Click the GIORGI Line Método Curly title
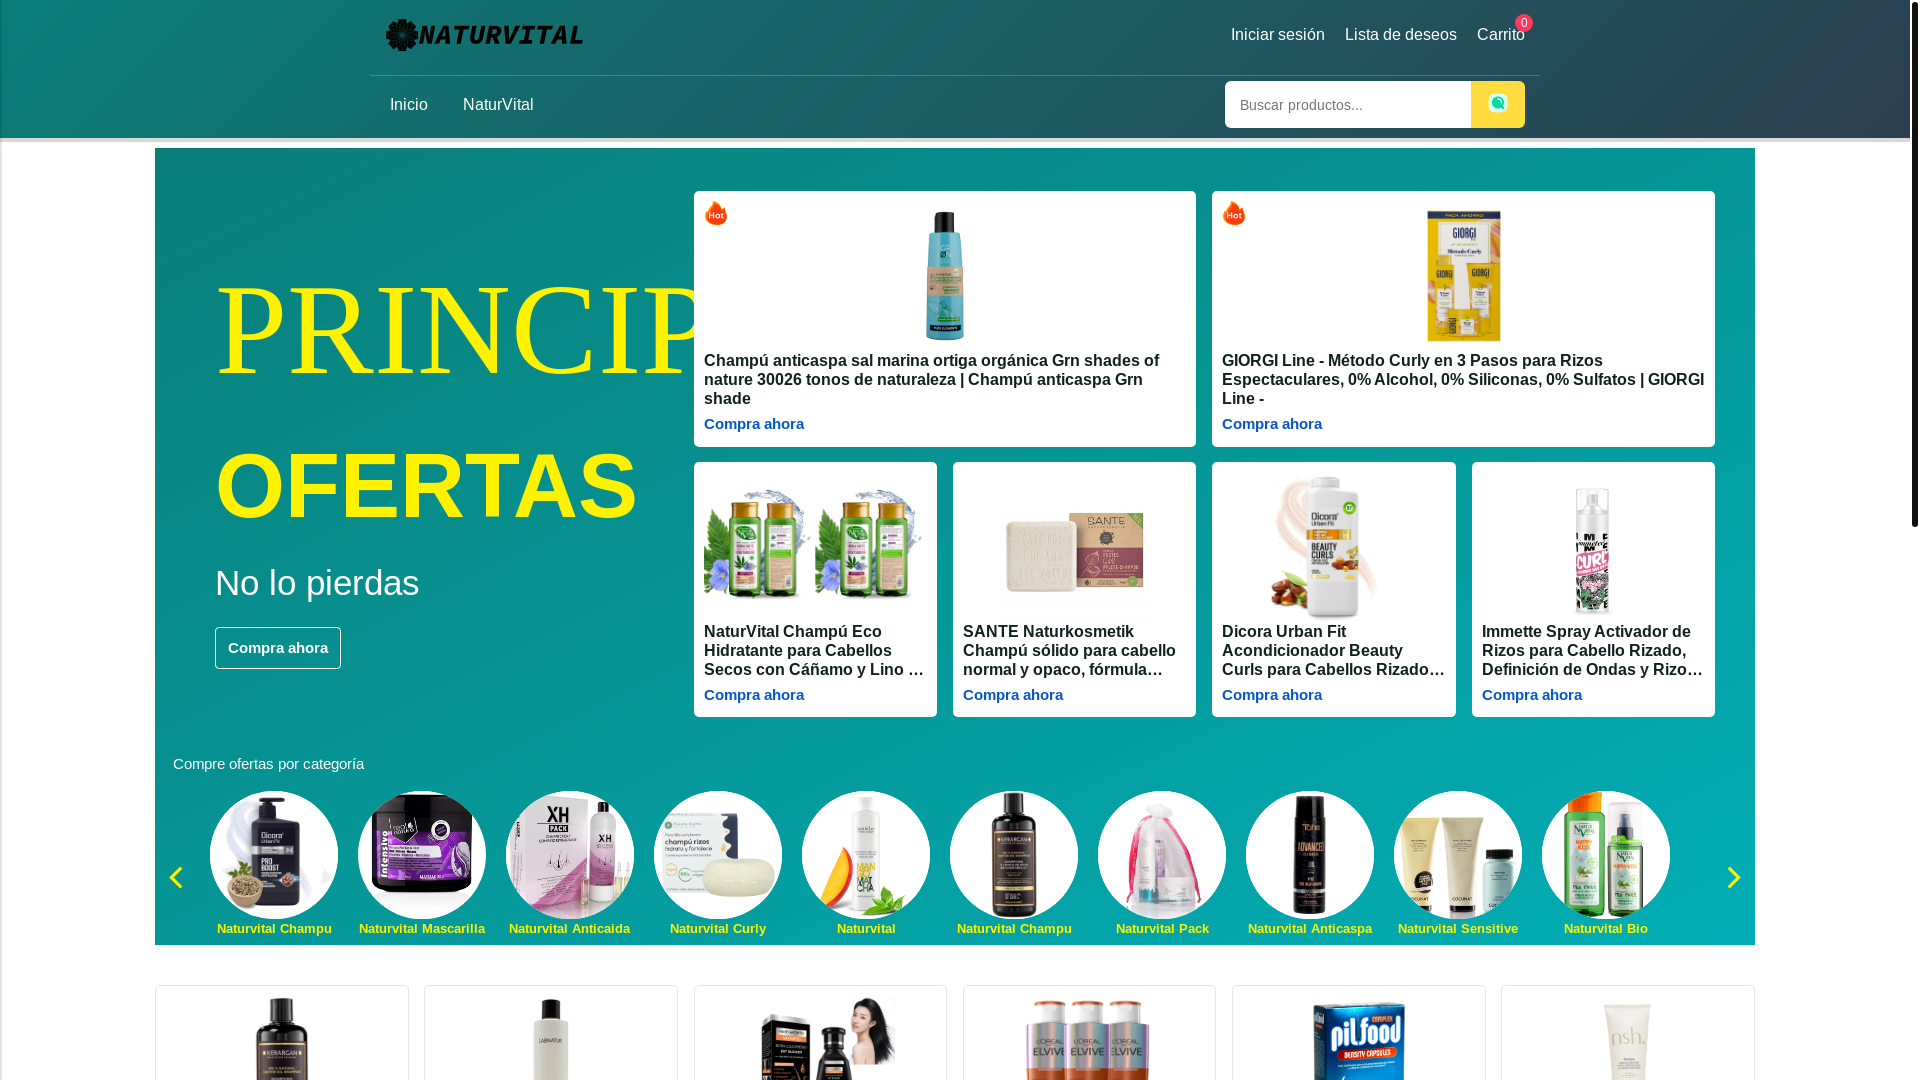Screen dimensions: 1920x1080 click(x=1463, y=380)
